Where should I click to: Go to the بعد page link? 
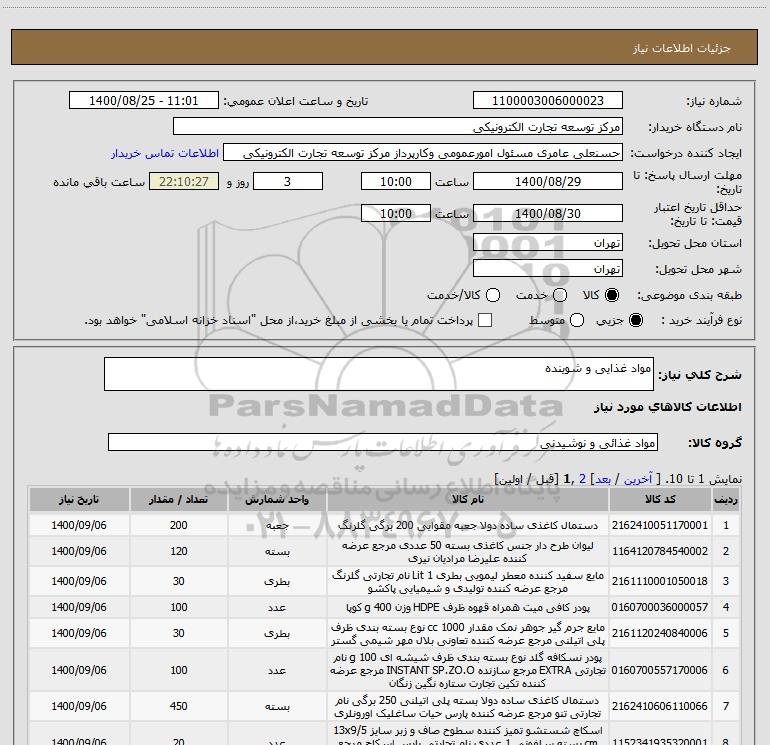coord(603,479)
